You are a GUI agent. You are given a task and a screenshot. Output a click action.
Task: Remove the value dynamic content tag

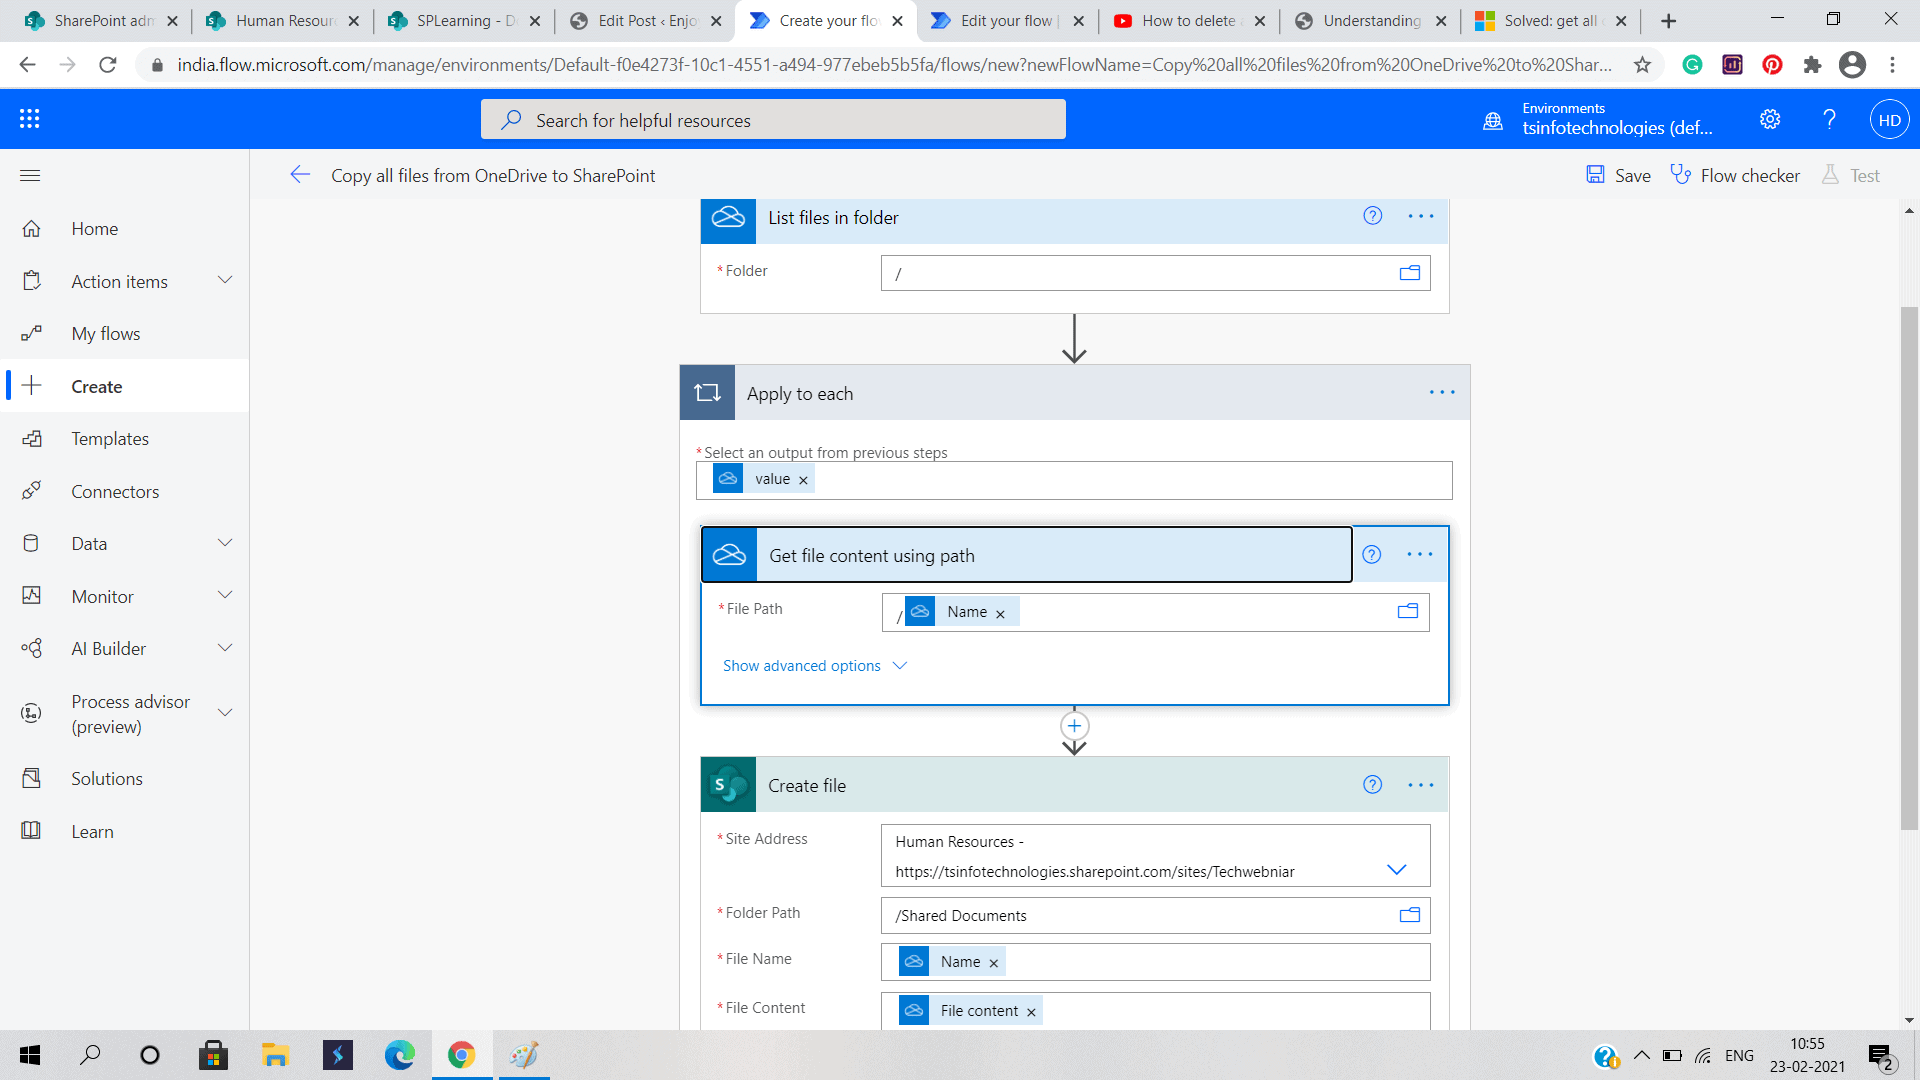[802, 479]
